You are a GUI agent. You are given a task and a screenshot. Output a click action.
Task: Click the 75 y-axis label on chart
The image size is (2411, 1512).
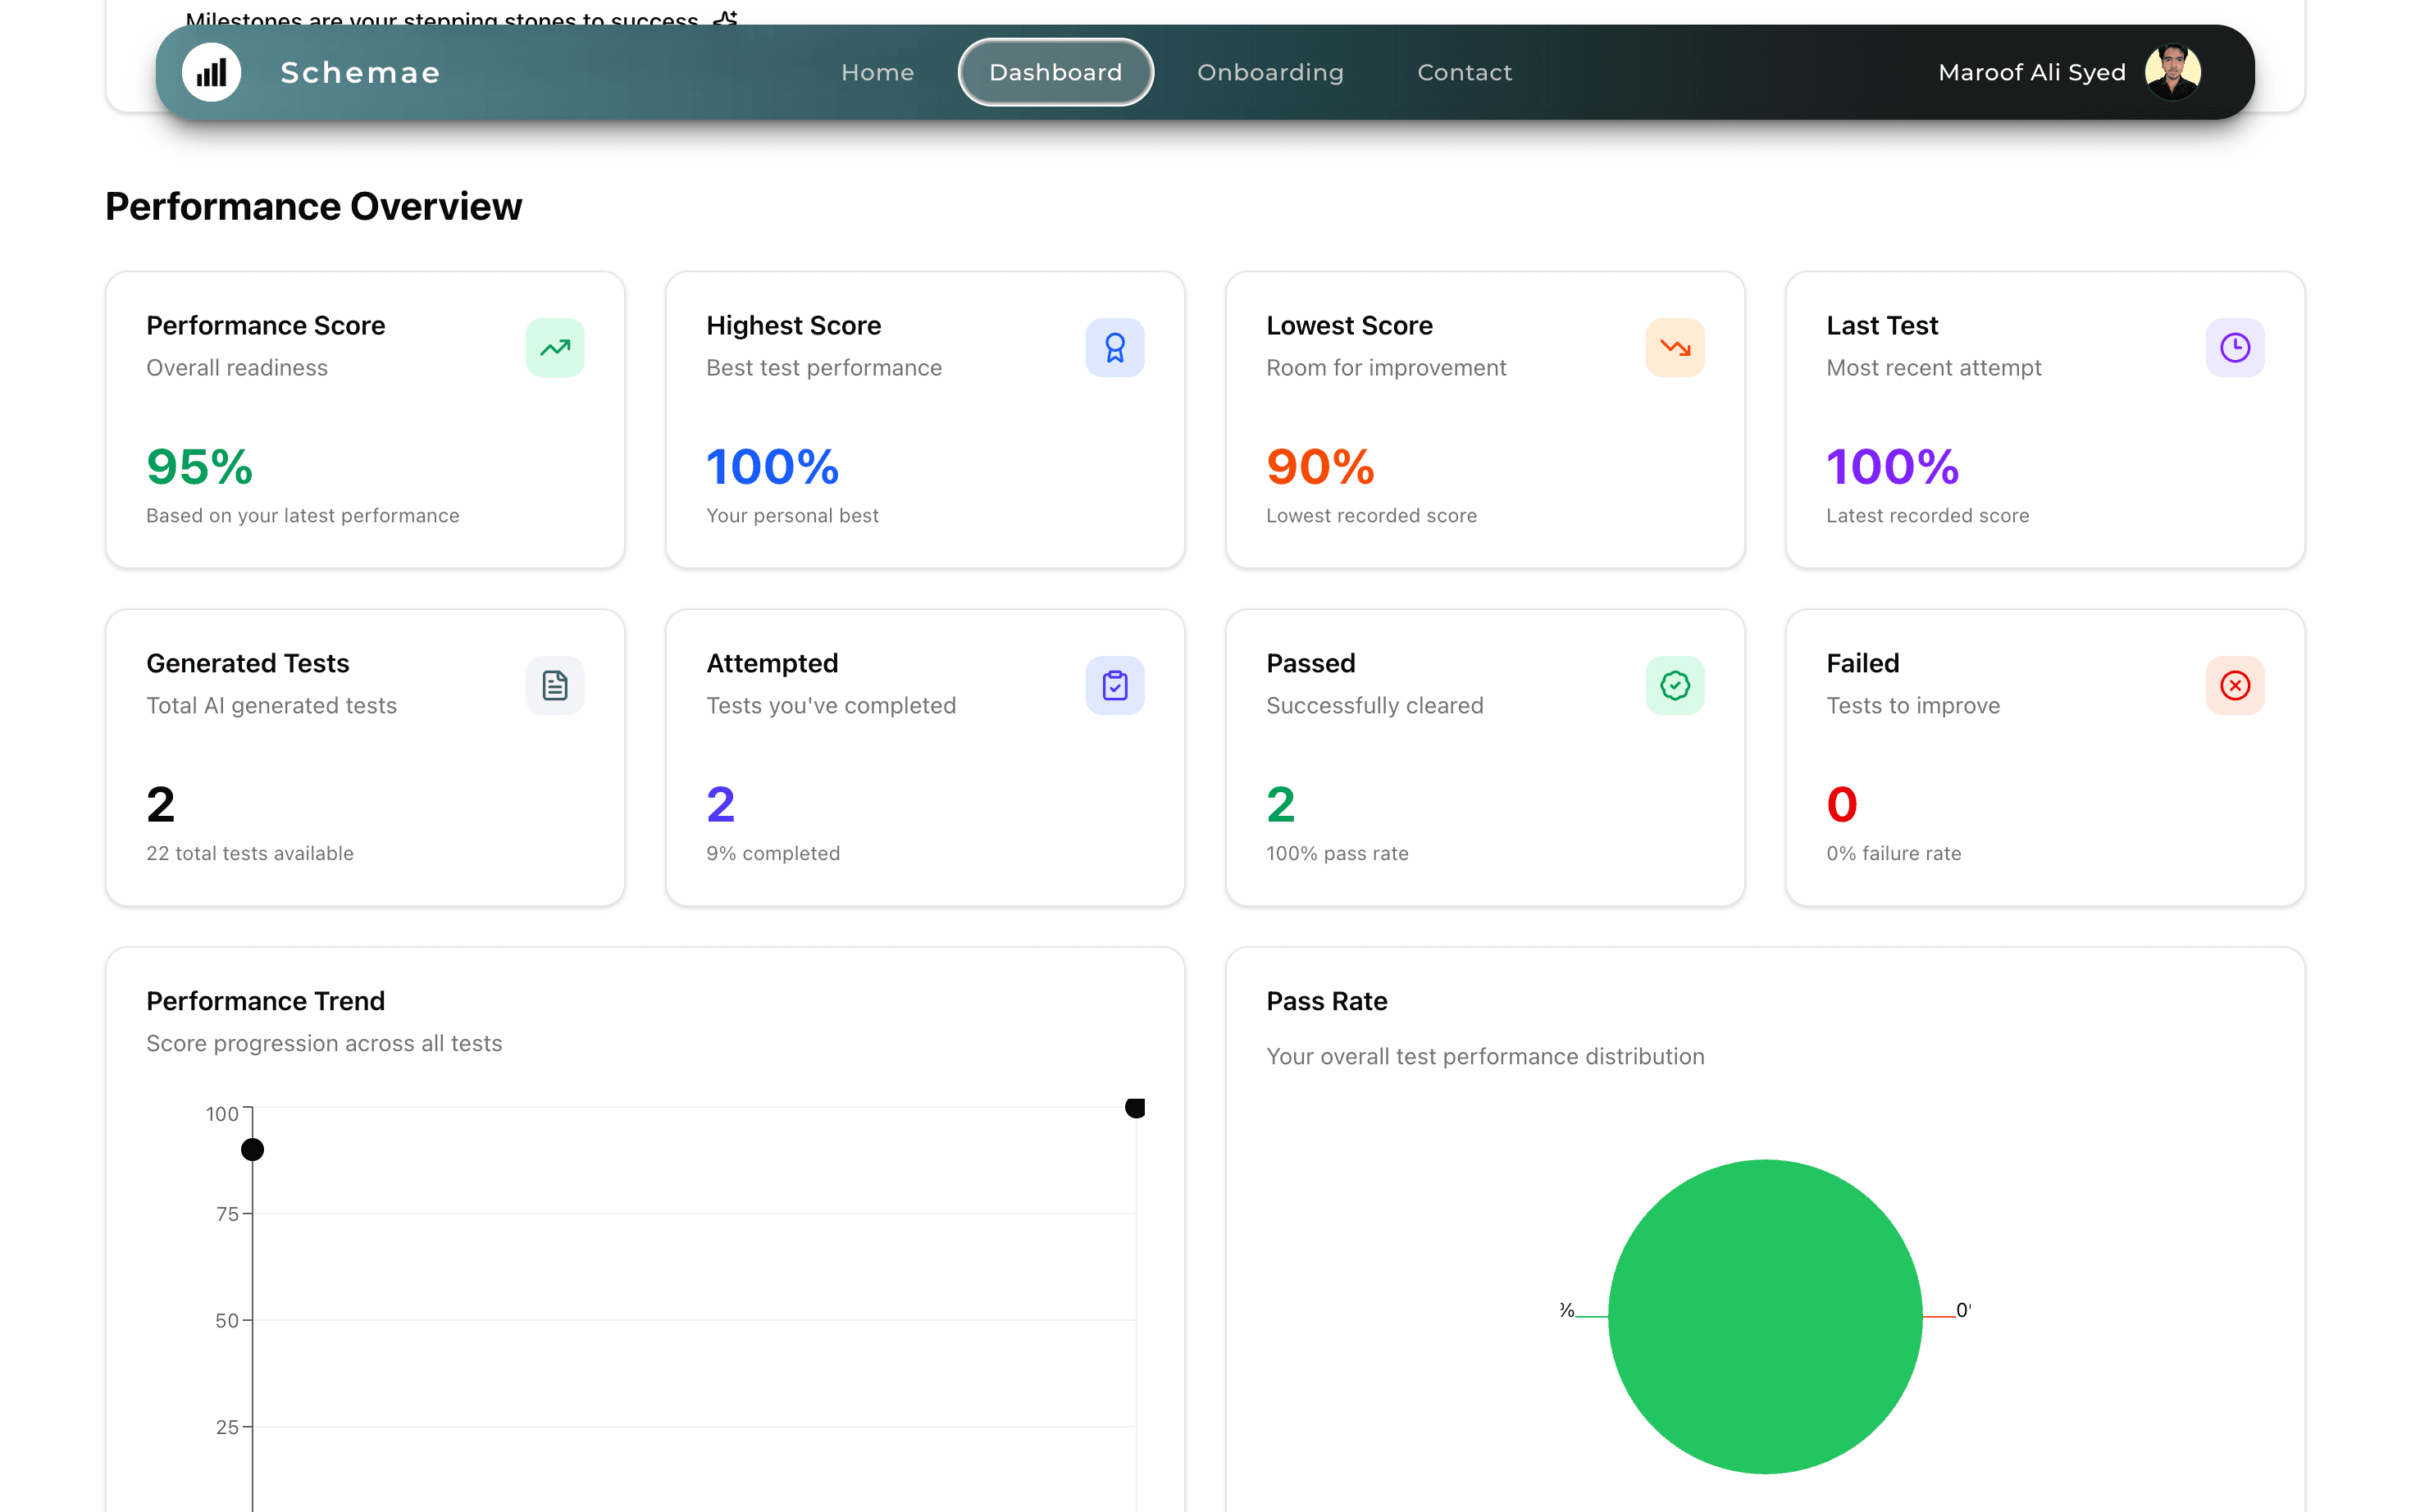point(227,1213)
